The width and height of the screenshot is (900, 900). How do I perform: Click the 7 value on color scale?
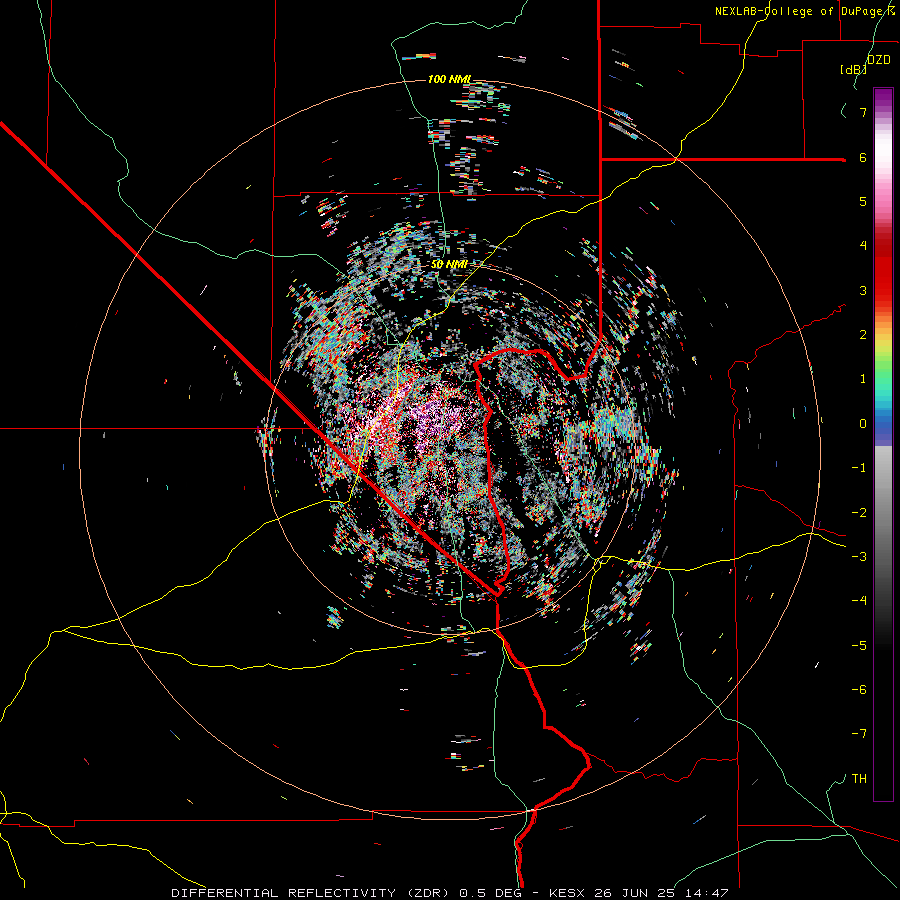point(863,112)
